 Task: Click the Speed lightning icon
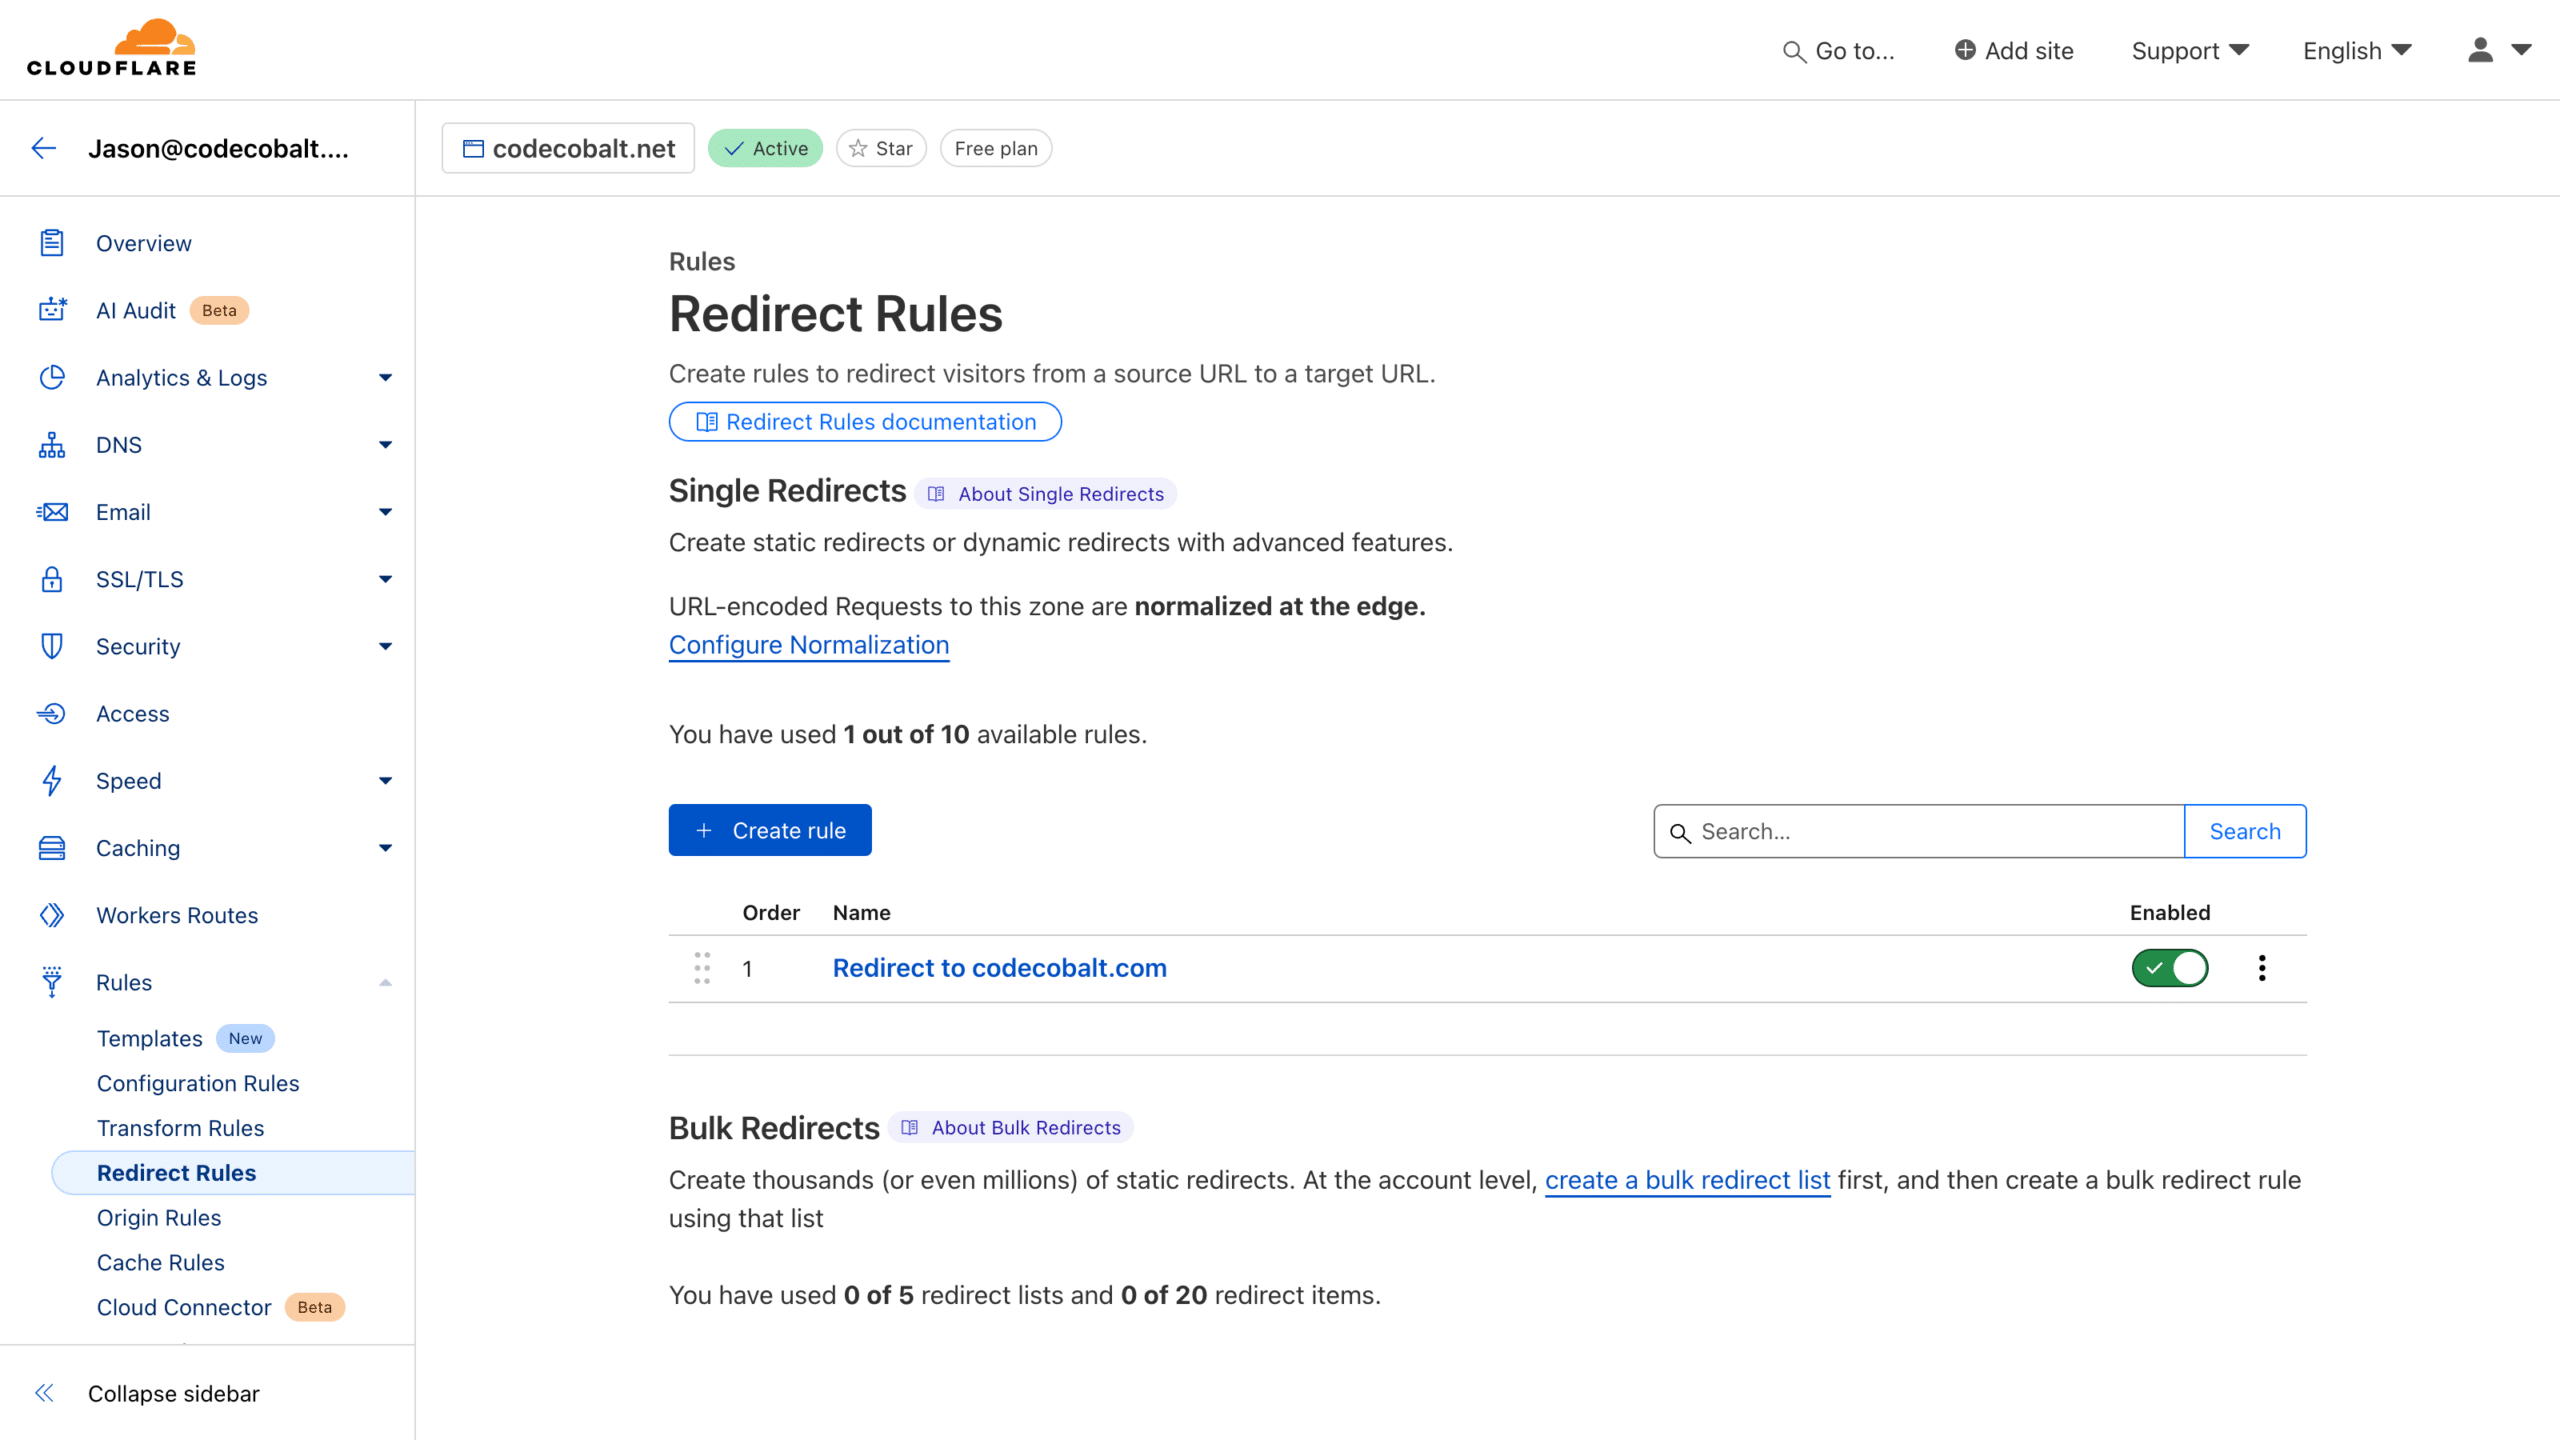52,780
